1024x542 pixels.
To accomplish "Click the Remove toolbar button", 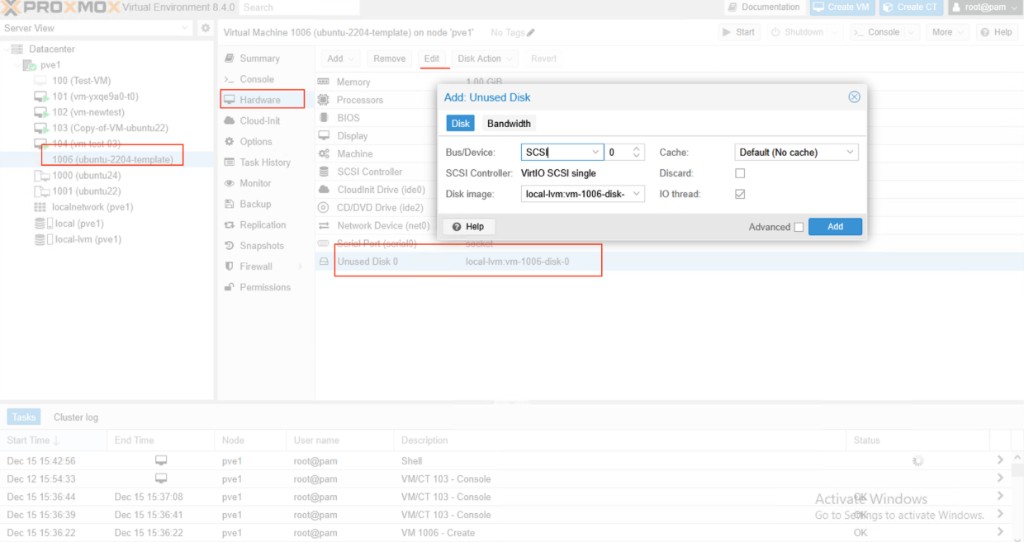I will click(389, 59).
